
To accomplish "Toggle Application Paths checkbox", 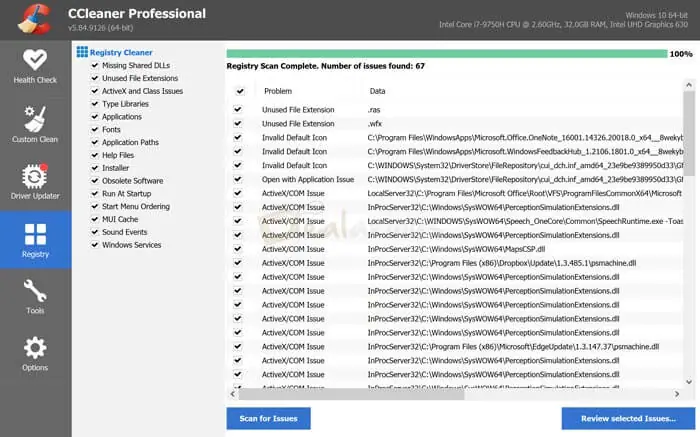I will point(95,142).
